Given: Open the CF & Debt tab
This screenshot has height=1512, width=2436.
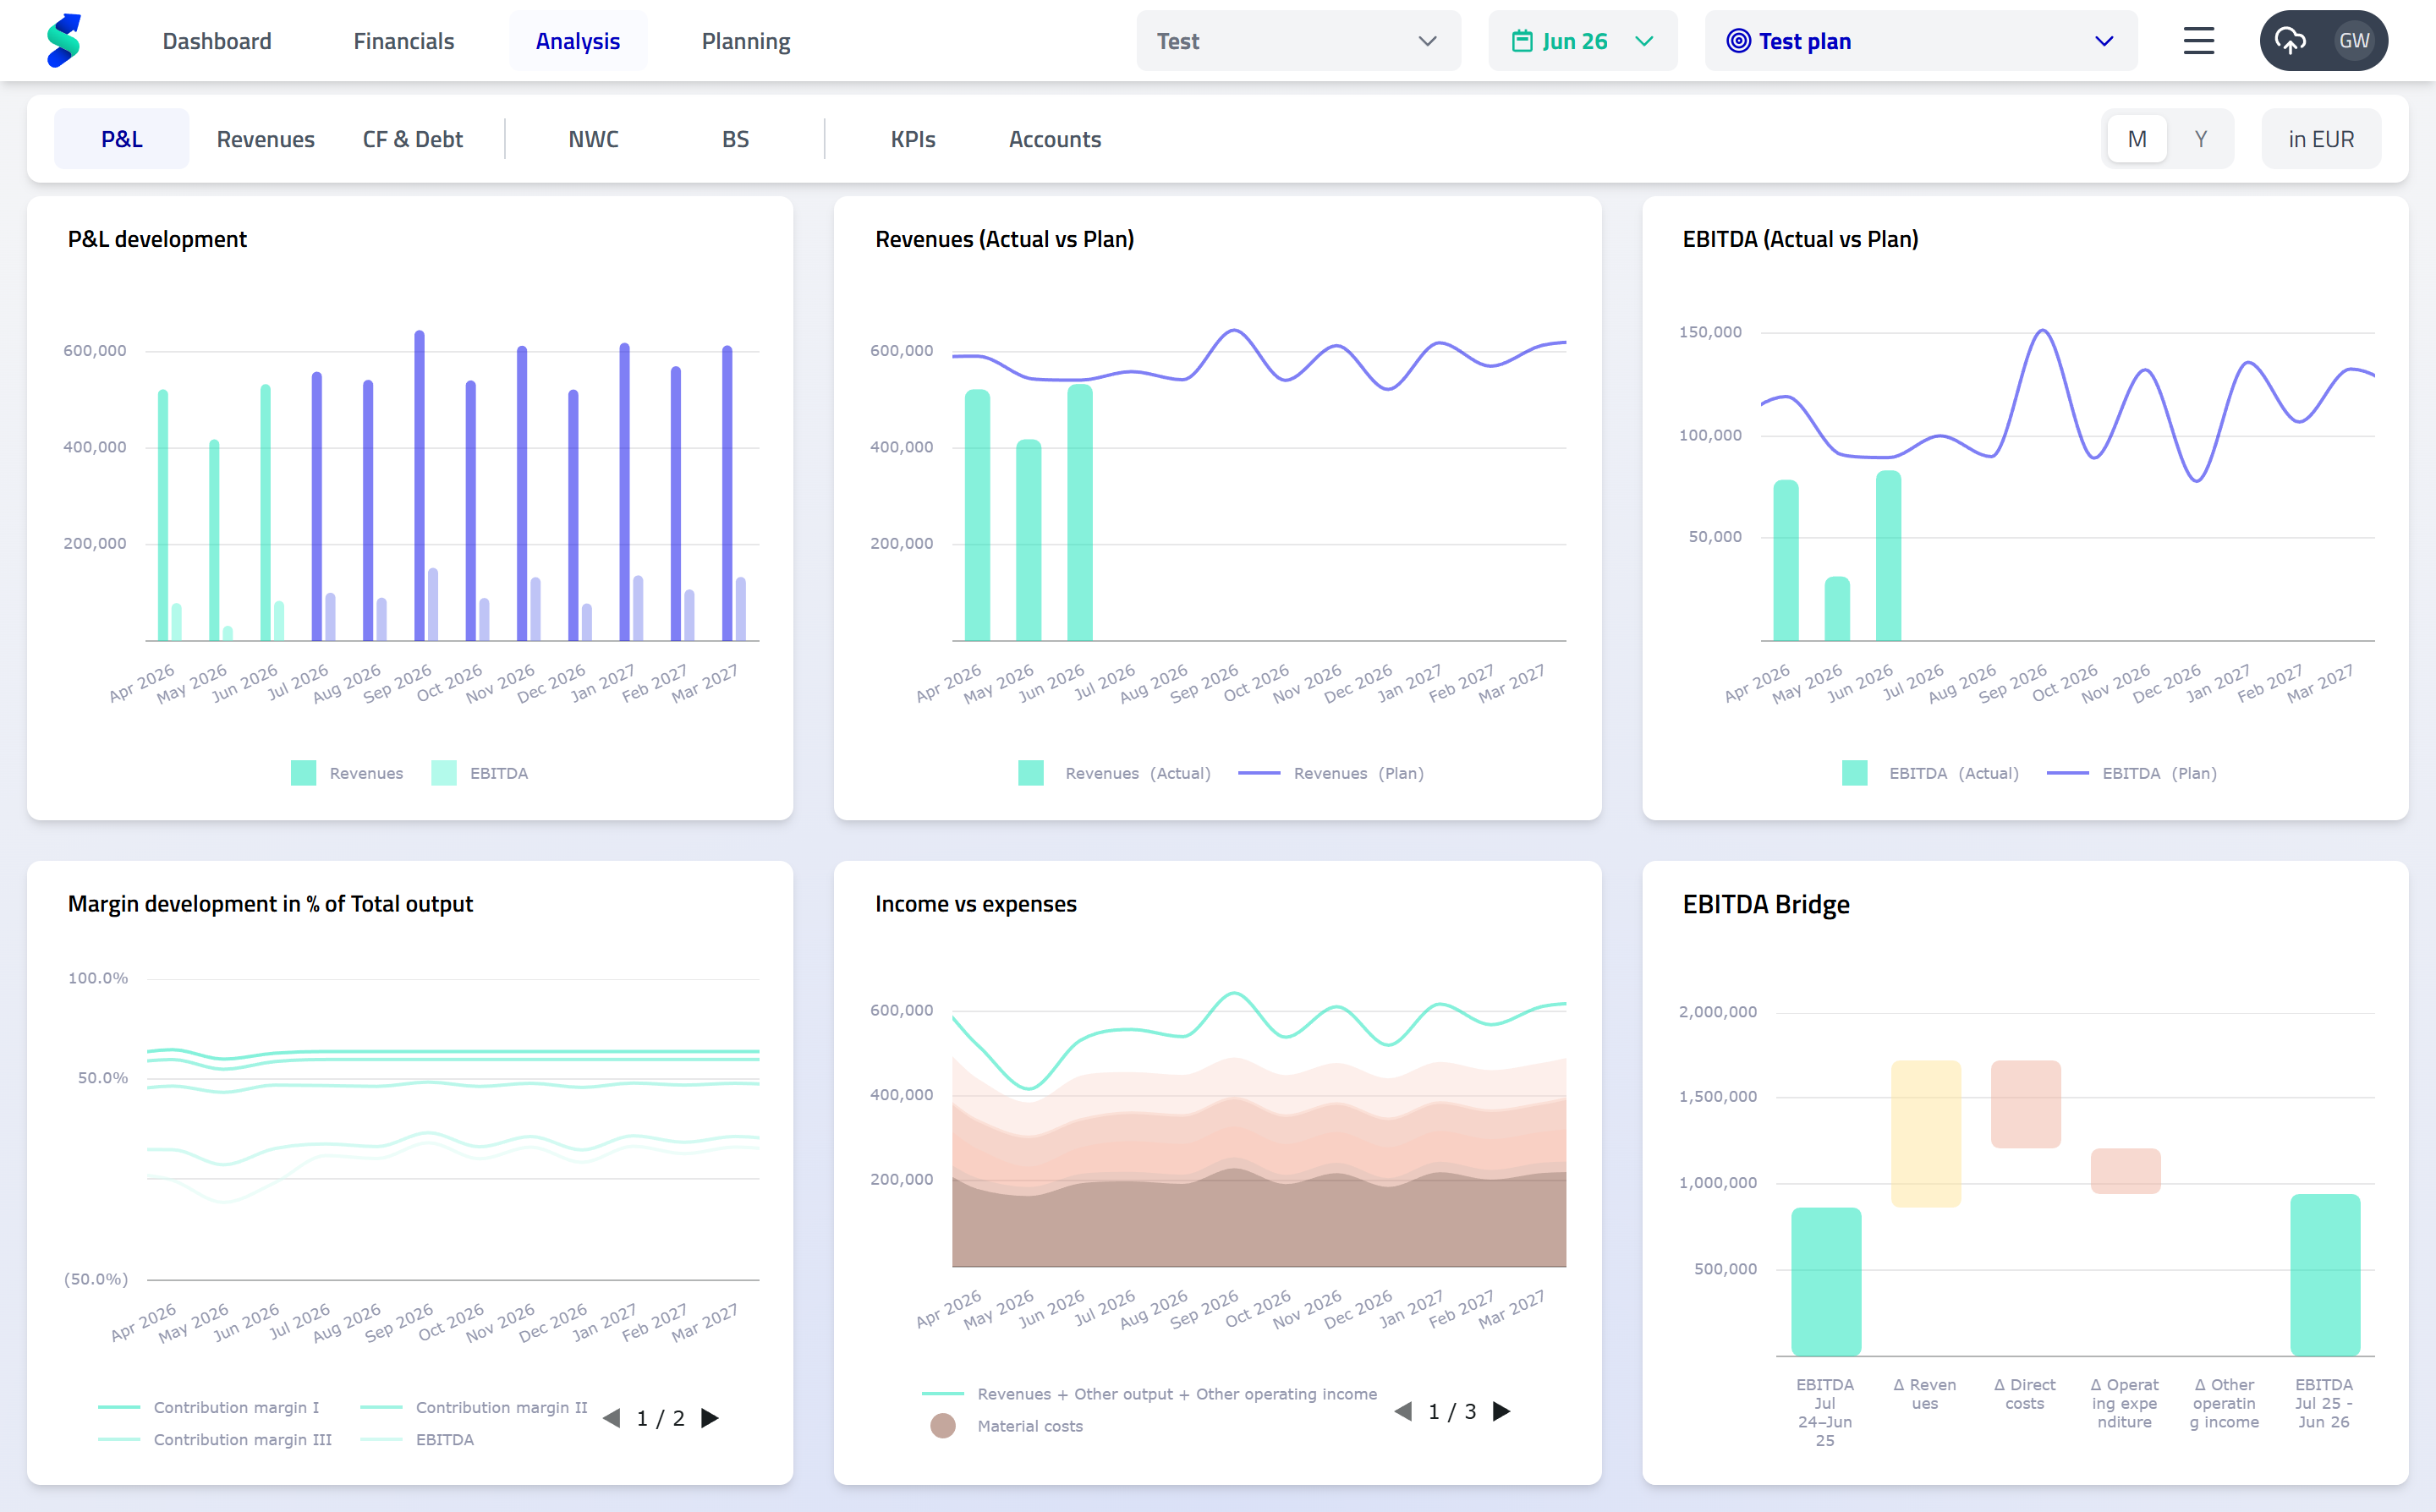Looking at the screenshot, I should tap(412, 139).
